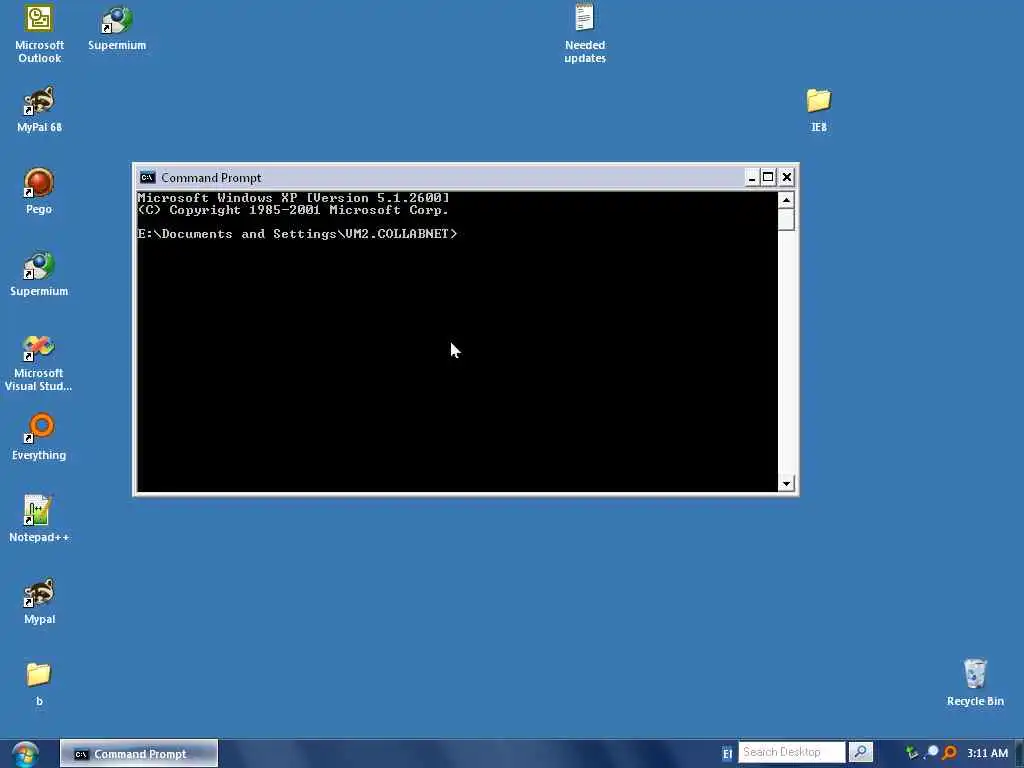Click the 'Microsoft Windows XP [Version 5.1.2600]' line
1024x768 pixels.
(293, 197)
